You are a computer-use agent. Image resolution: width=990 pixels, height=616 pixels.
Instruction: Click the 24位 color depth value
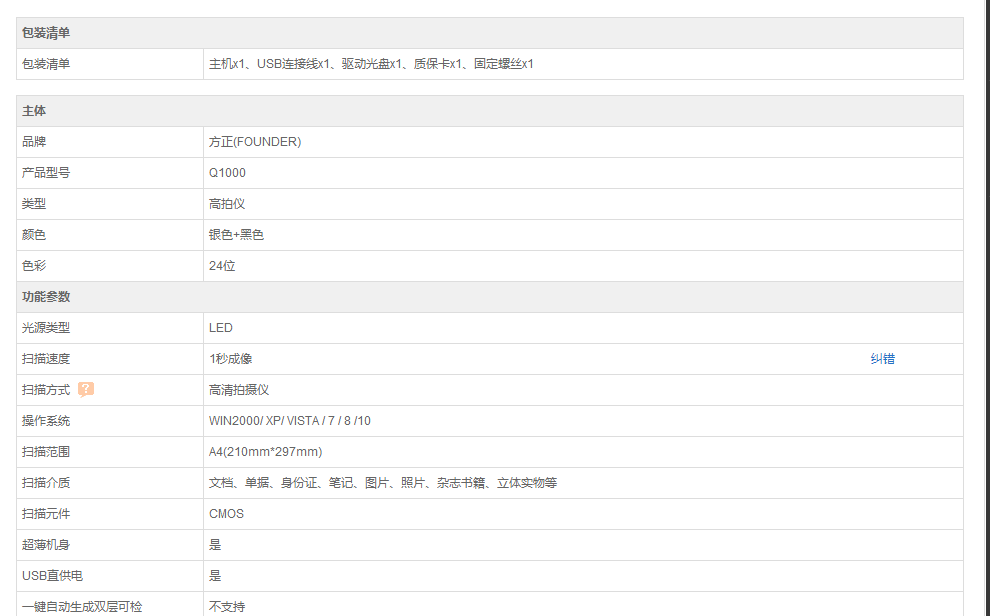pyautogui.click(x=222, y=265)
